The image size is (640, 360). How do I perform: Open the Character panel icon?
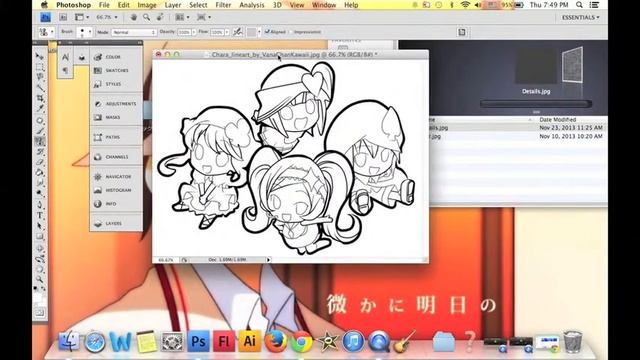65,58
